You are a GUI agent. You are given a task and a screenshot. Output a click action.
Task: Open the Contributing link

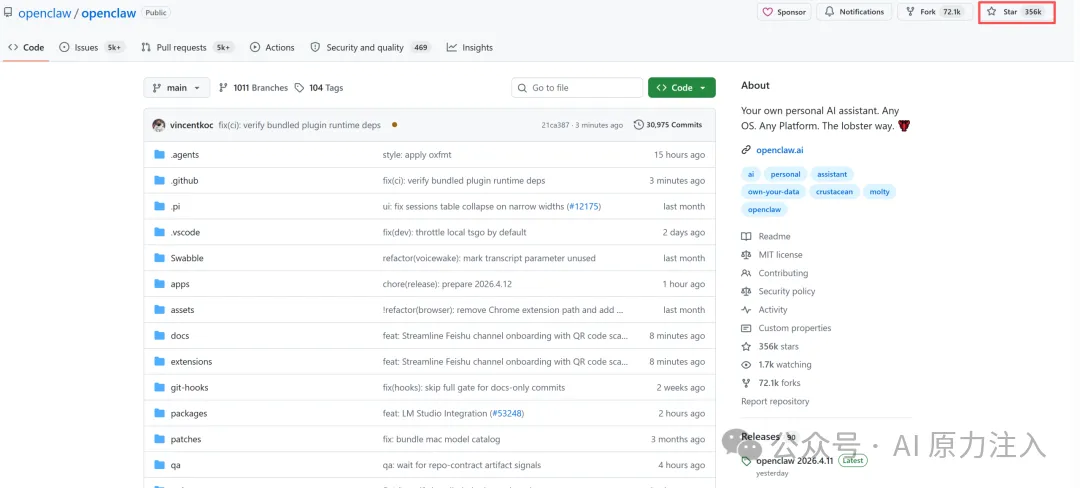pos(775,273)
